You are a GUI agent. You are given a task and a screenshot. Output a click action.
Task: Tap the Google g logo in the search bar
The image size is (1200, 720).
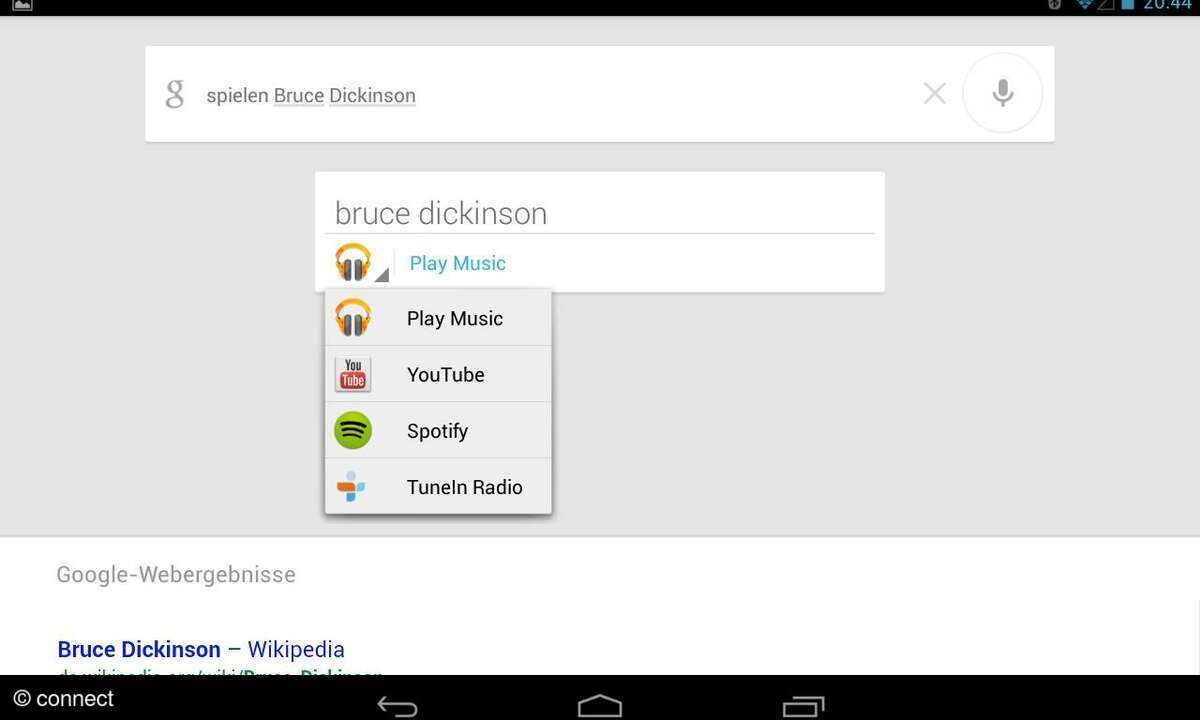pyautogui.click(x=175, y=95)
